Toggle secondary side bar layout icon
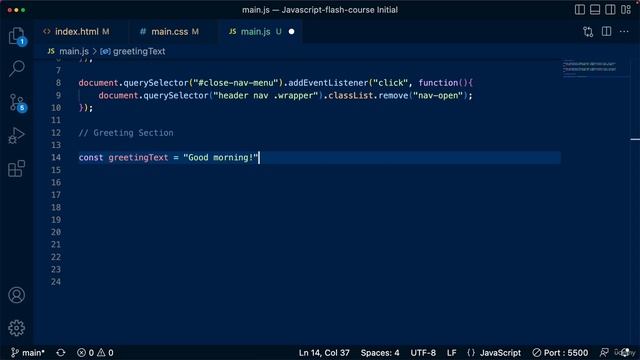 click(x=610, y=10)
